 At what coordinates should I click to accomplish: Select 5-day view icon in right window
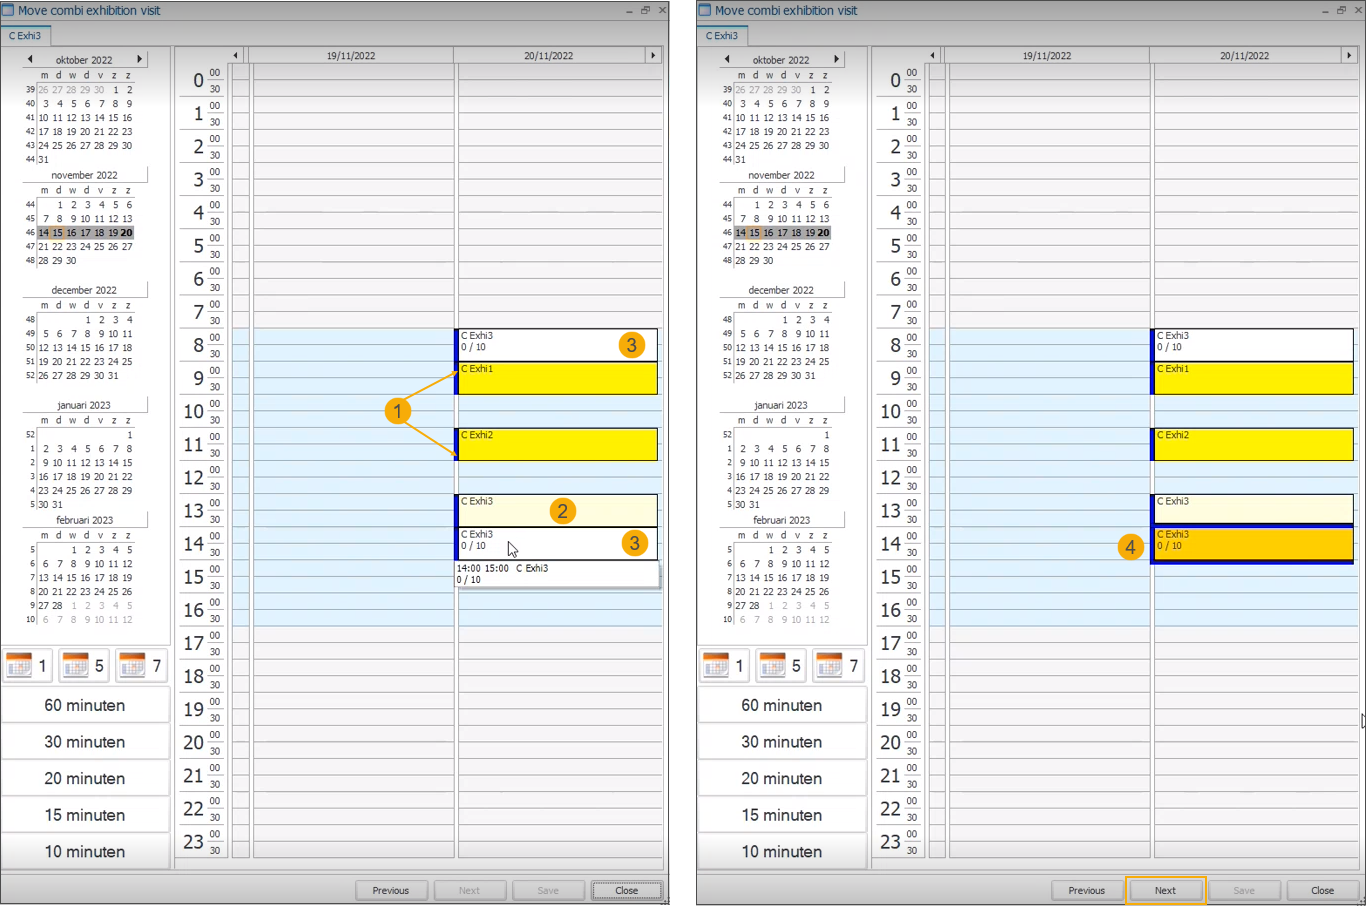point(781,665)
